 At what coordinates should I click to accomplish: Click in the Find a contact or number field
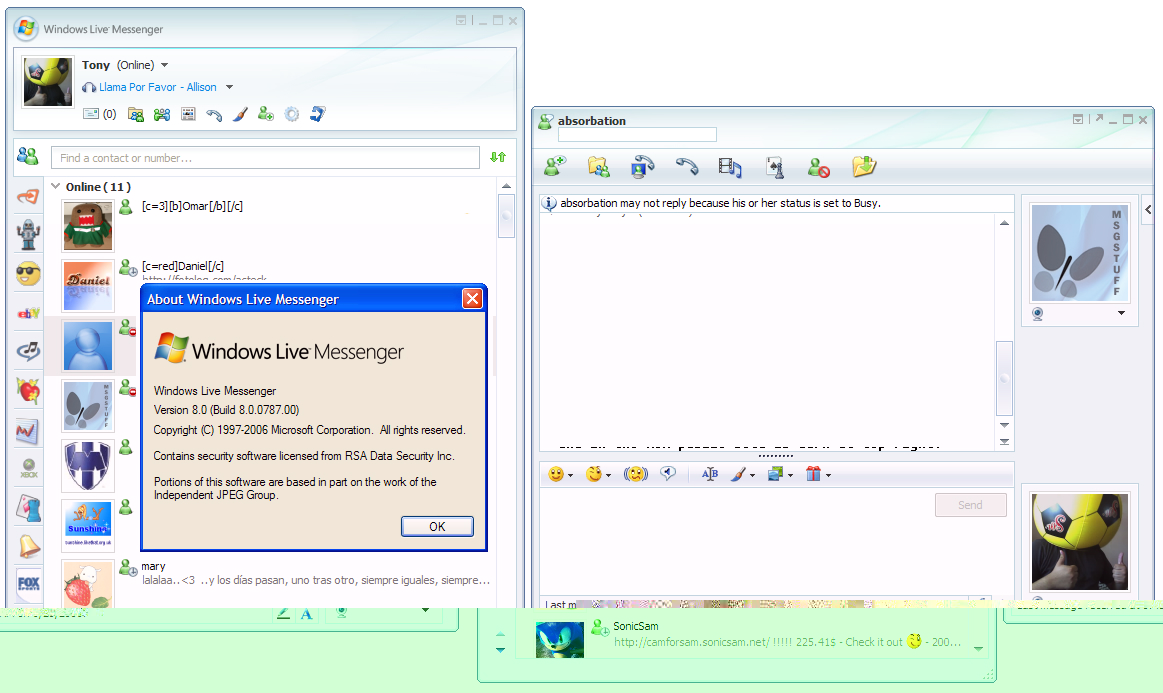point(265,157)
